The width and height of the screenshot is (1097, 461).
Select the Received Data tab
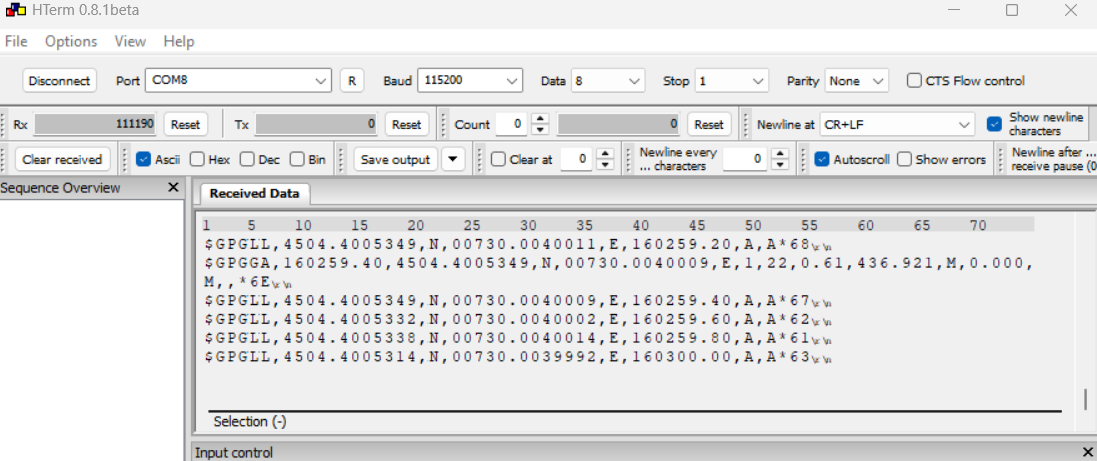coord(254,194)
